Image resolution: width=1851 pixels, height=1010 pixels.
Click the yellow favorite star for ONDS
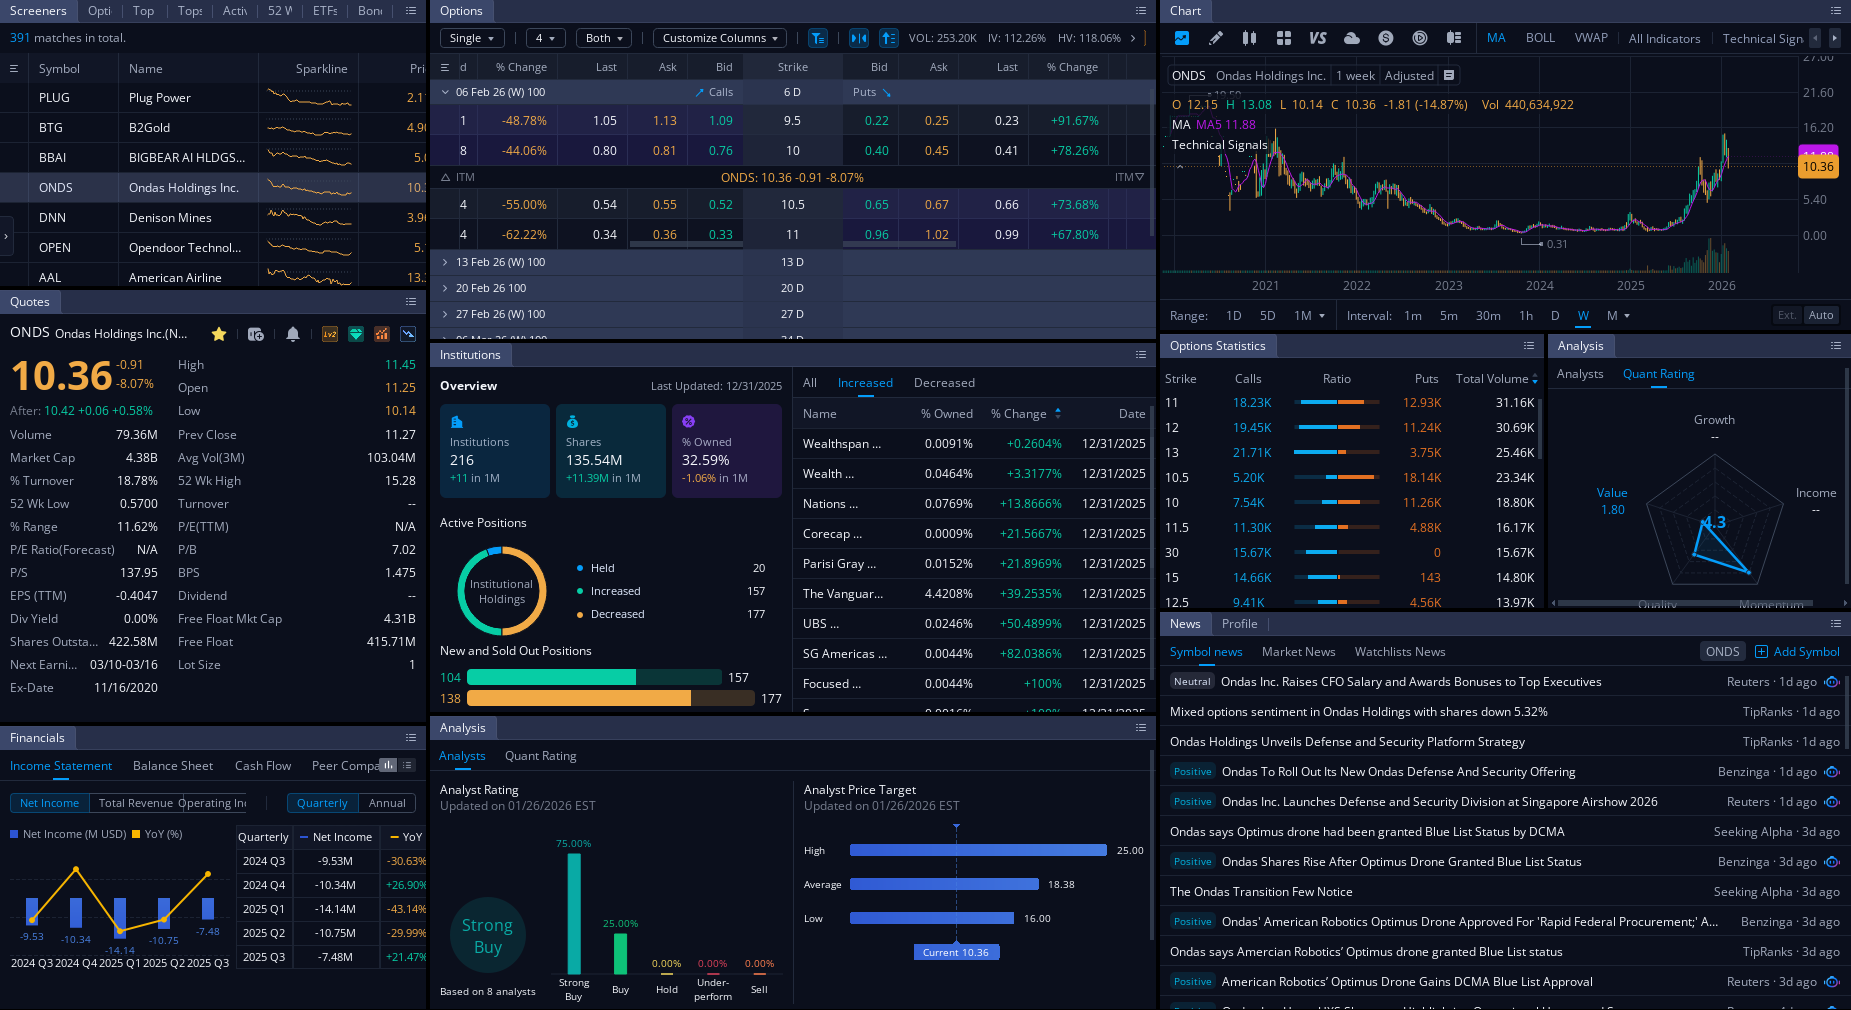tap(219, 334)
